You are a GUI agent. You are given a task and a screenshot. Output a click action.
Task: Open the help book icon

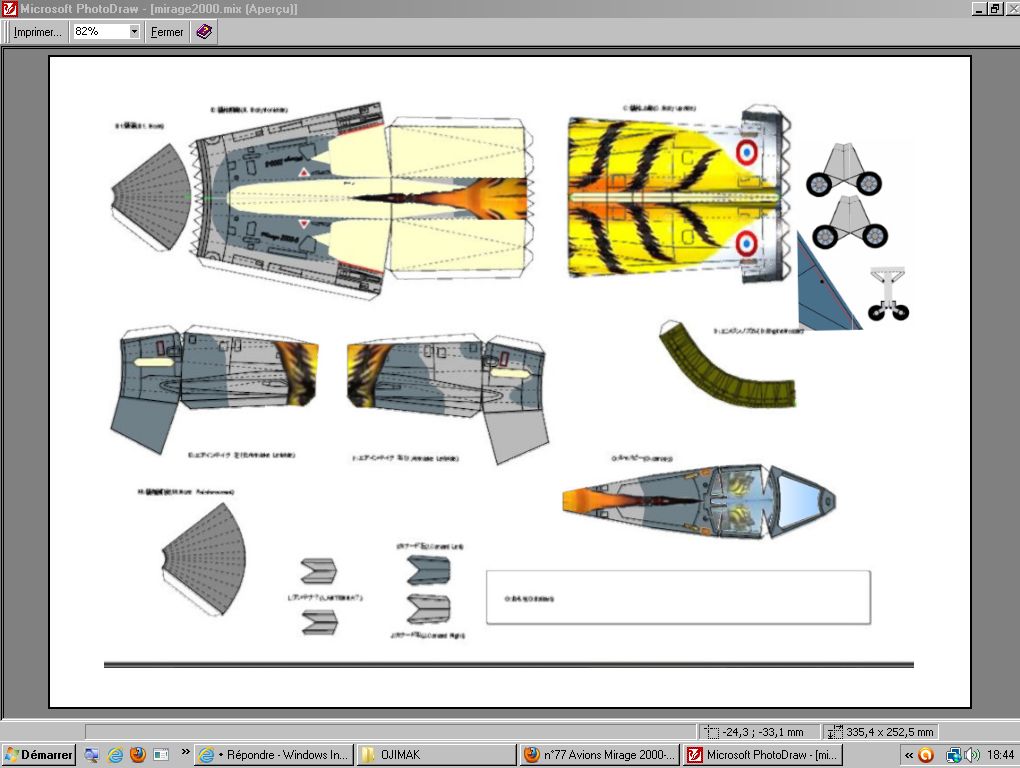coord(204,32)
